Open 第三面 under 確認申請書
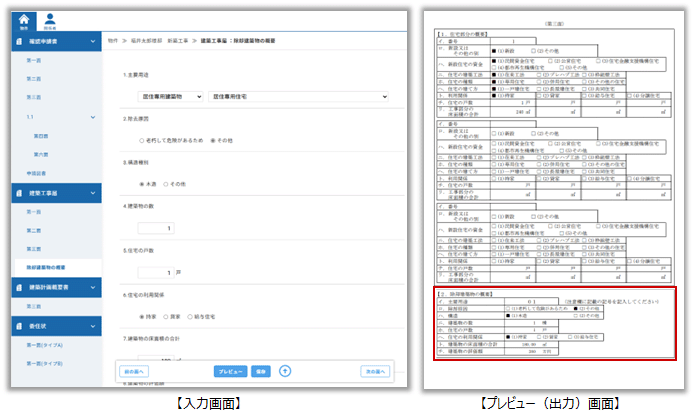 [34, 97]
